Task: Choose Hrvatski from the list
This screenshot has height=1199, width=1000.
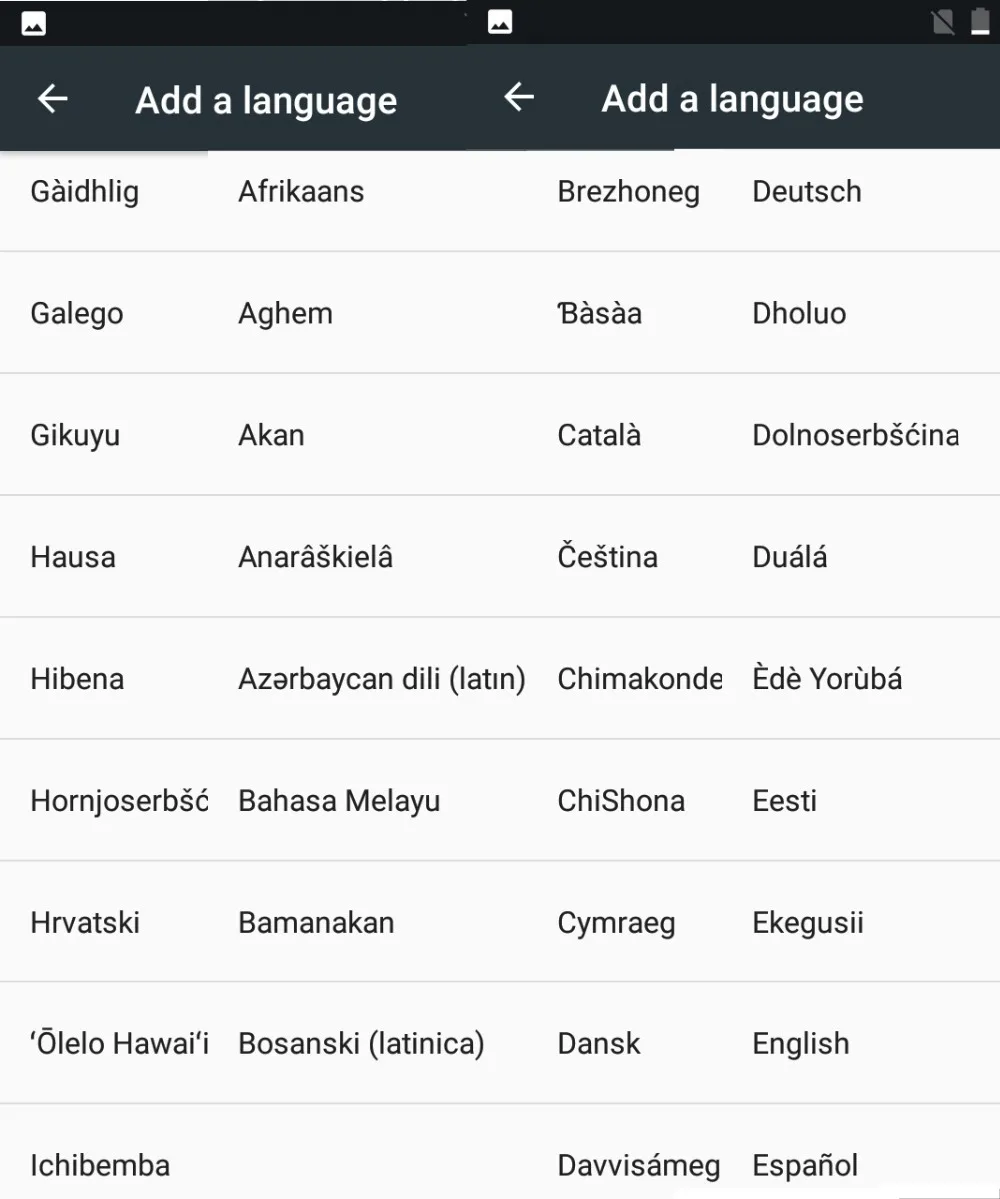Action: pyautogui.click(x=85, y=922)
